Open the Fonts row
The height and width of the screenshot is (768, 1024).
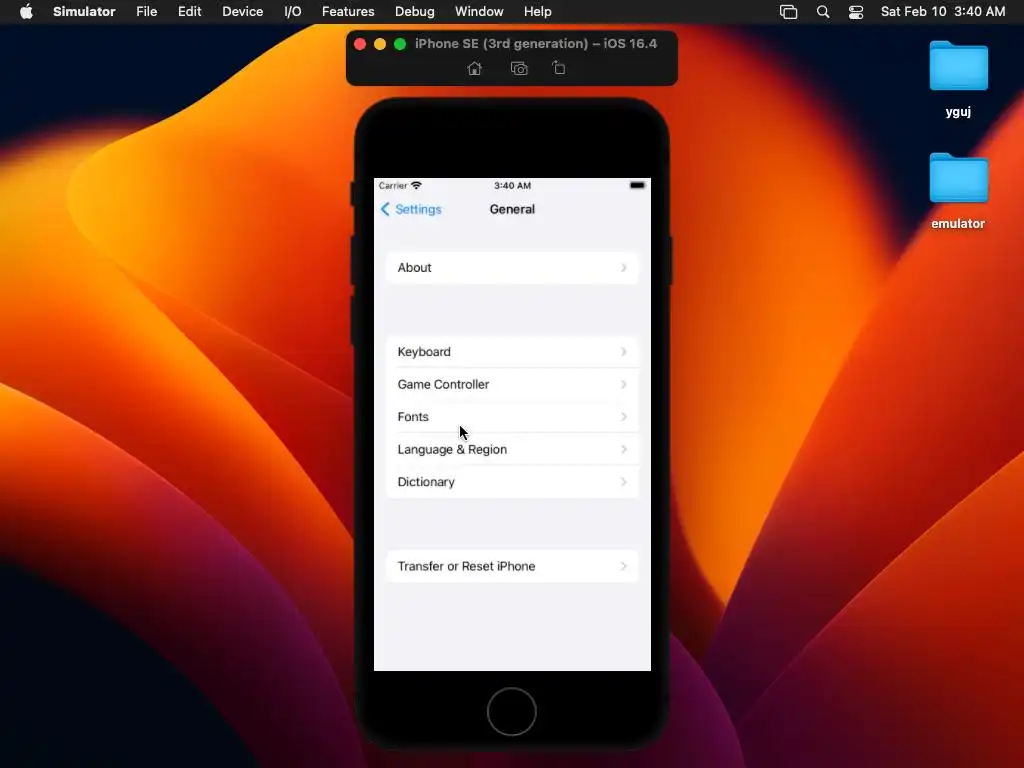click(513, 417)
